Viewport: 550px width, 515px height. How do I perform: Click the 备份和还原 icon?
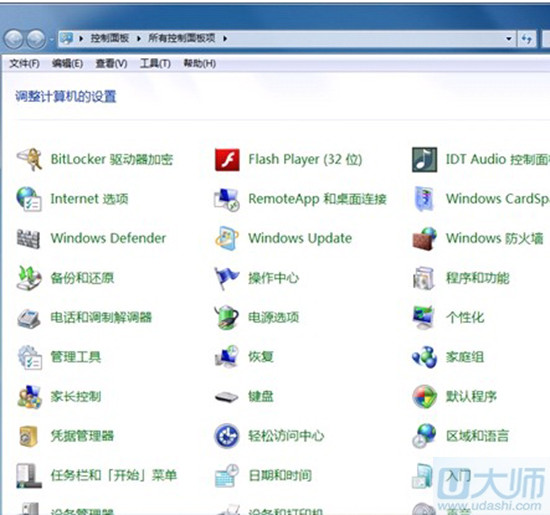29,278
